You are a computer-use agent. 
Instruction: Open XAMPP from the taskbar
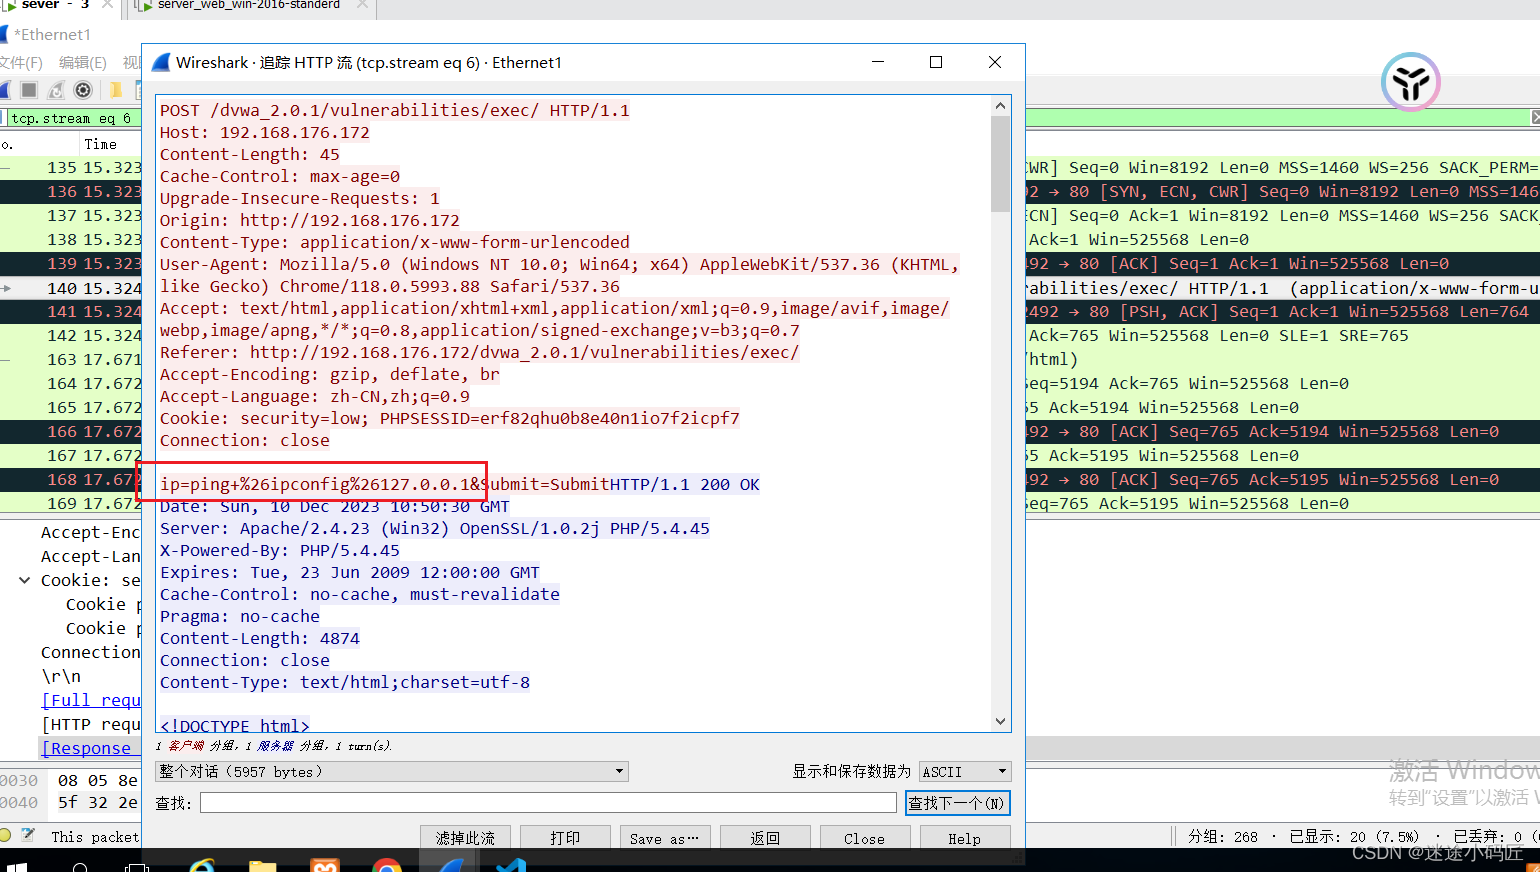[x=325, y=865]
